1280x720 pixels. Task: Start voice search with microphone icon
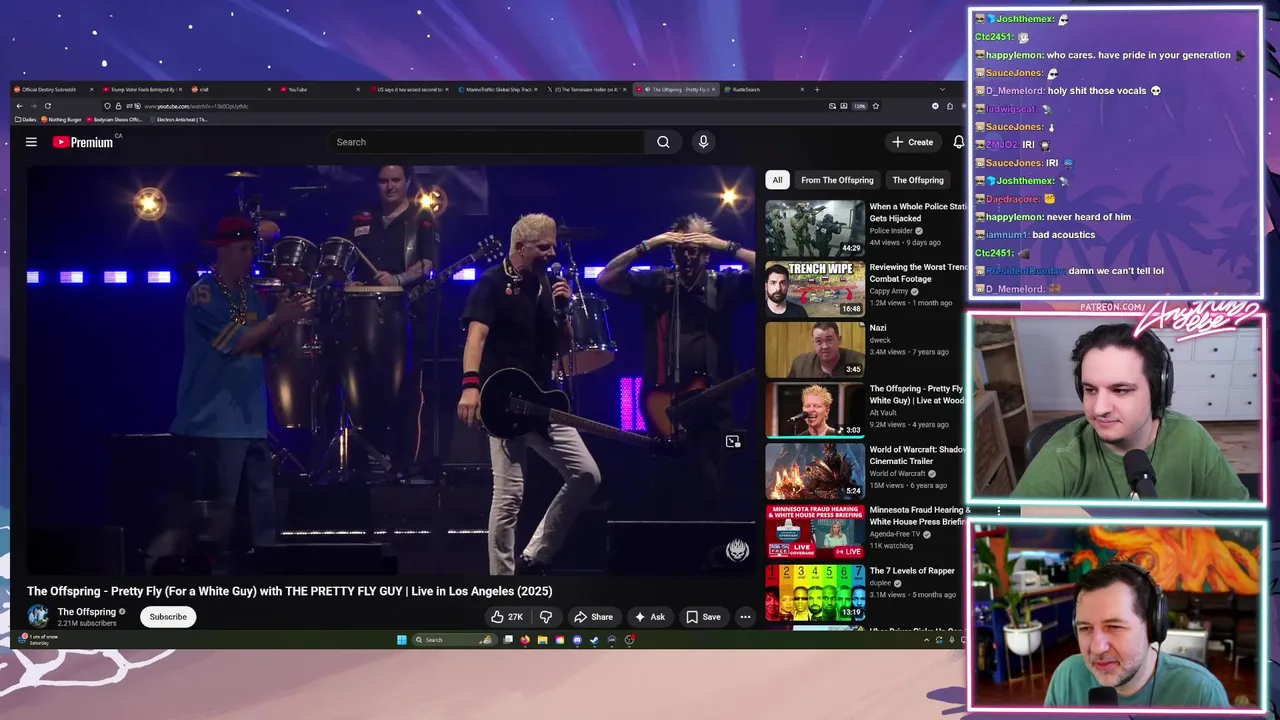click(703, 142)
